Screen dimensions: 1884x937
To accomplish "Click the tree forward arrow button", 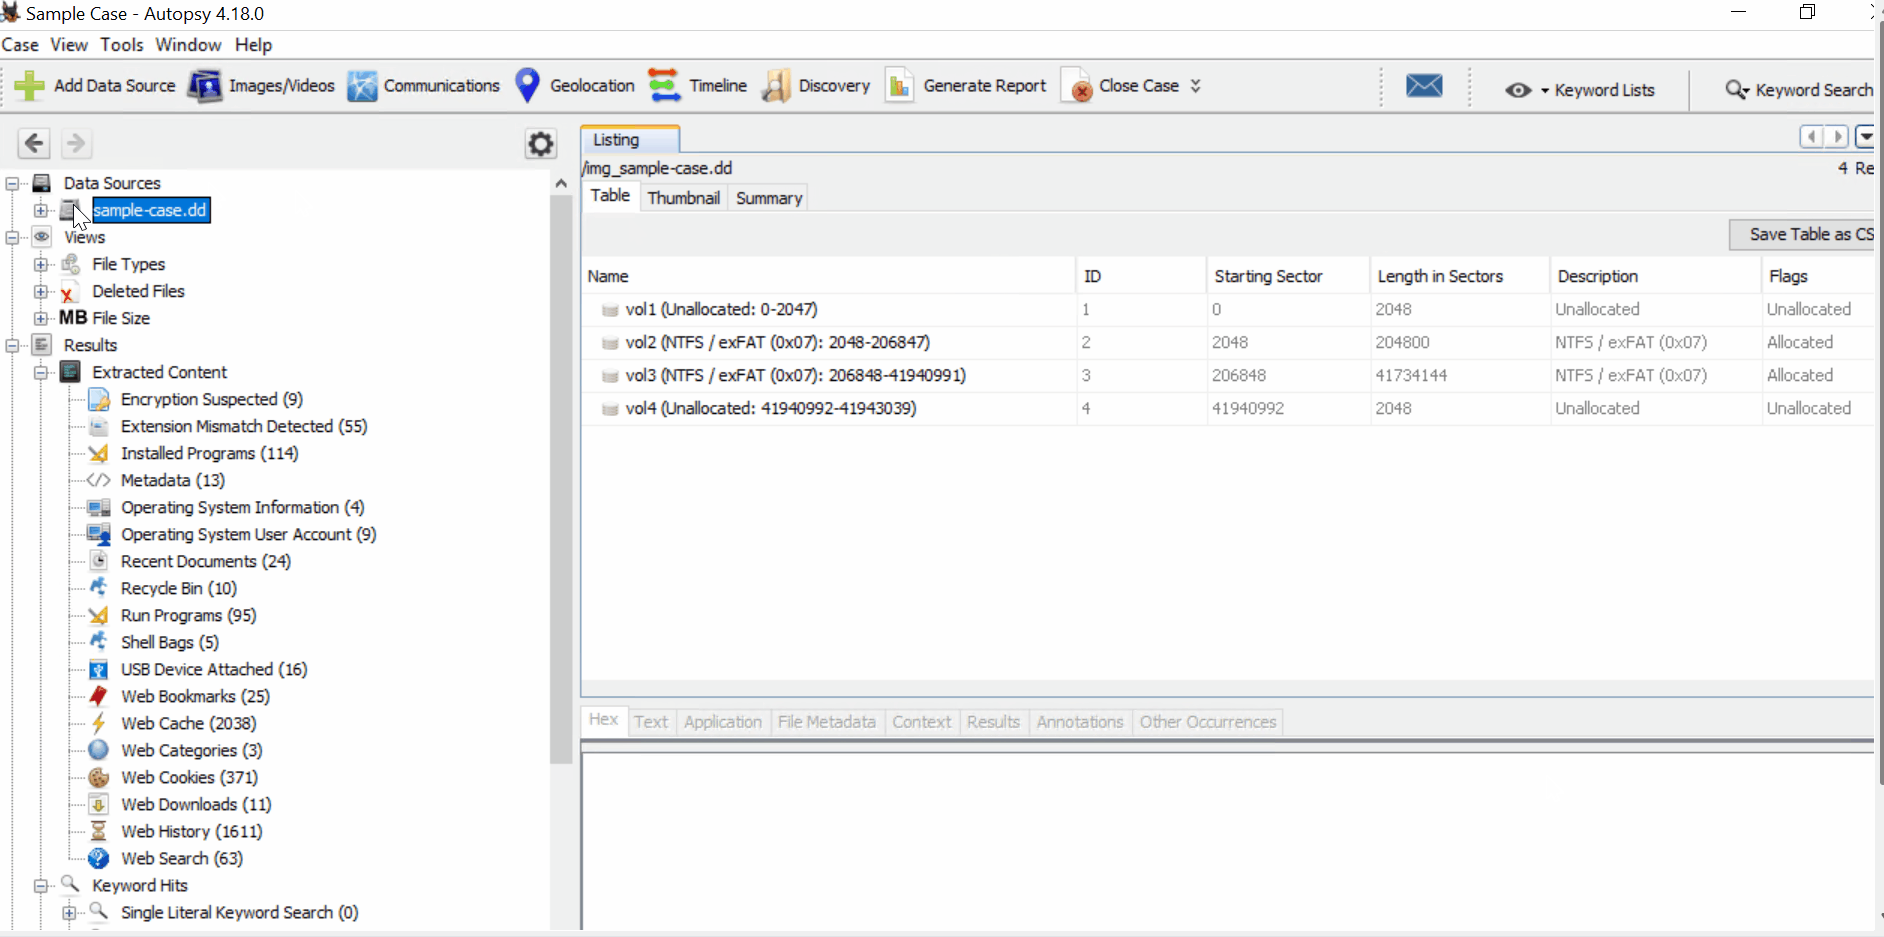I will pos(76,143).
